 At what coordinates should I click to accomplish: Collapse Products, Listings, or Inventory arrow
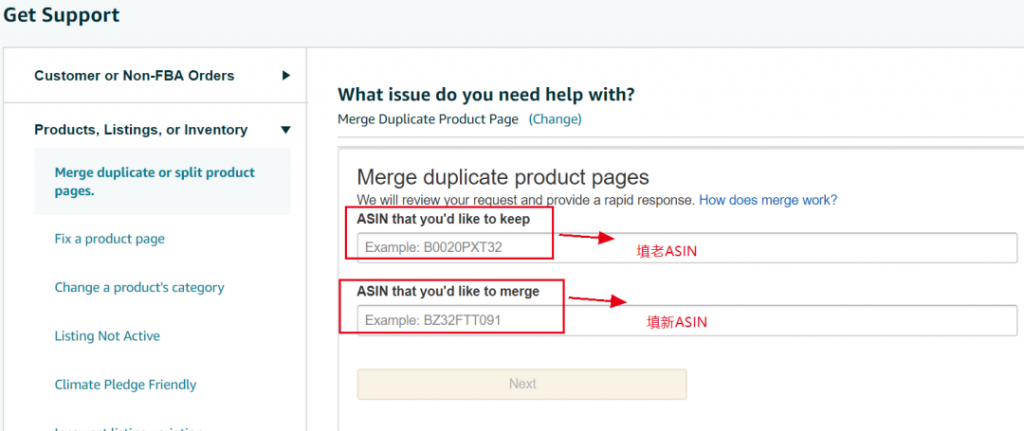coord(285,130)
